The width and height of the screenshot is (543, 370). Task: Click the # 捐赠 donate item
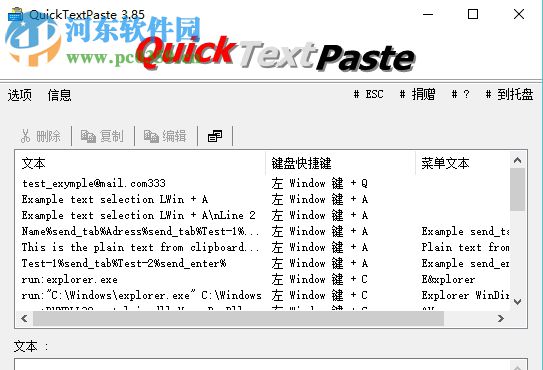click(x=417, y=94)
